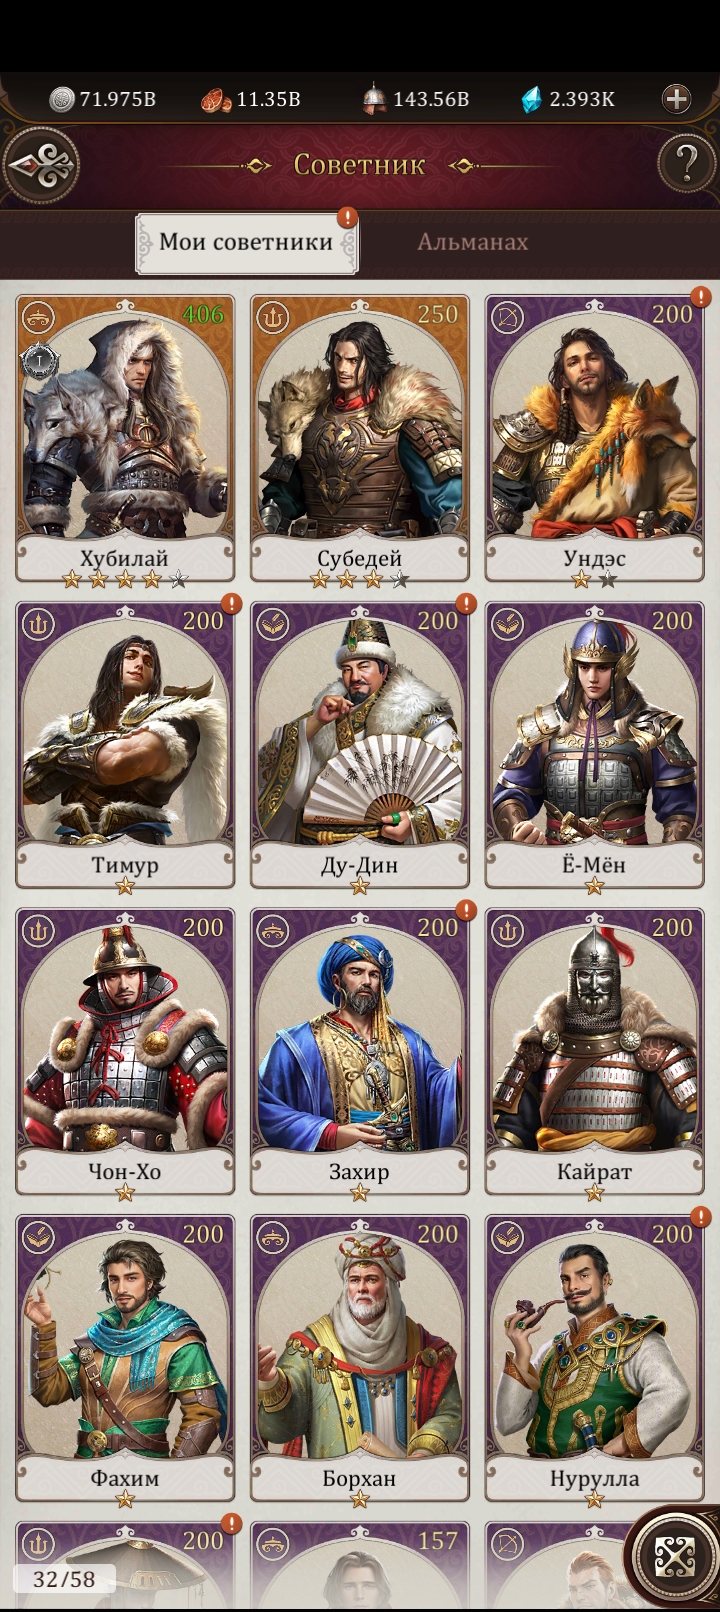Viewport: 720px width, 1612px height.
Task: Select the Кайрат advisor card
Action: tap(594, 1053)
